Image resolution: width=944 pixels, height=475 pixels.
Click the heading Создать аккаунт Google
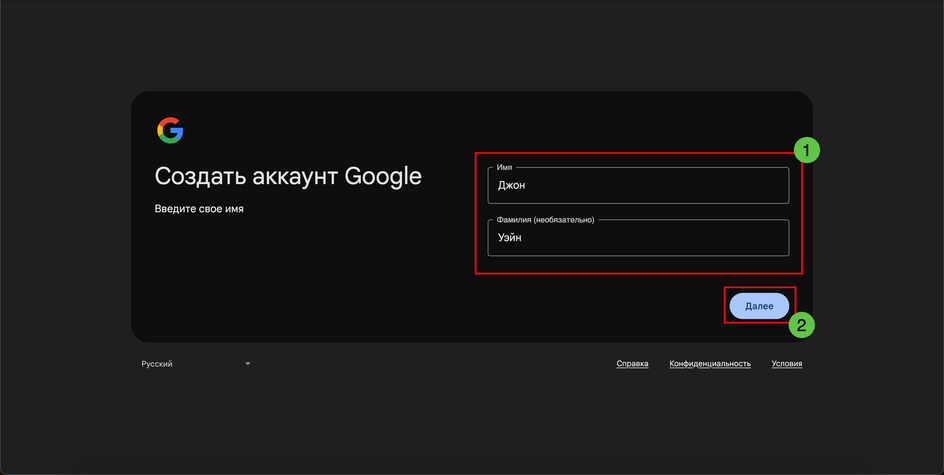pos(288,176)
